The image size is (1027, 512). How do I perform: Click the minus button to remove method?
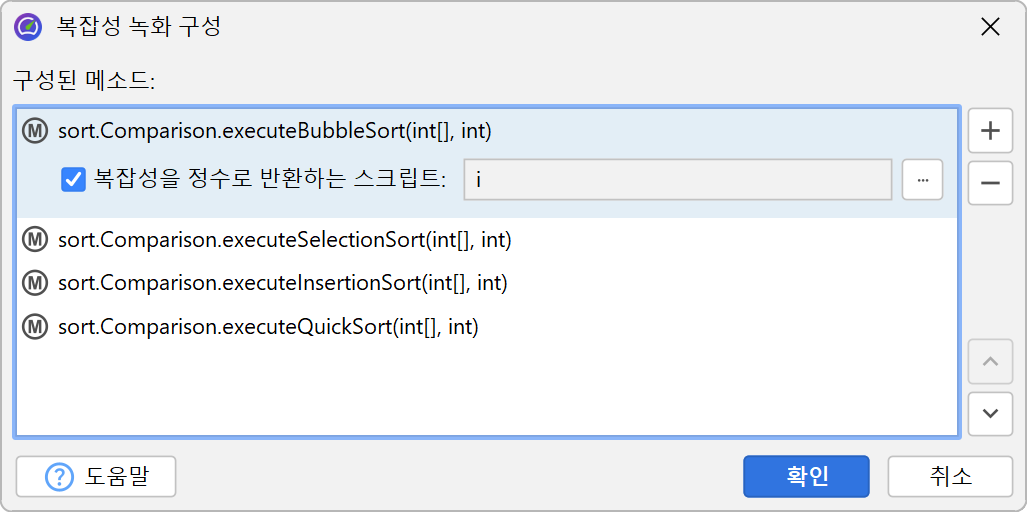pos(990,183)
